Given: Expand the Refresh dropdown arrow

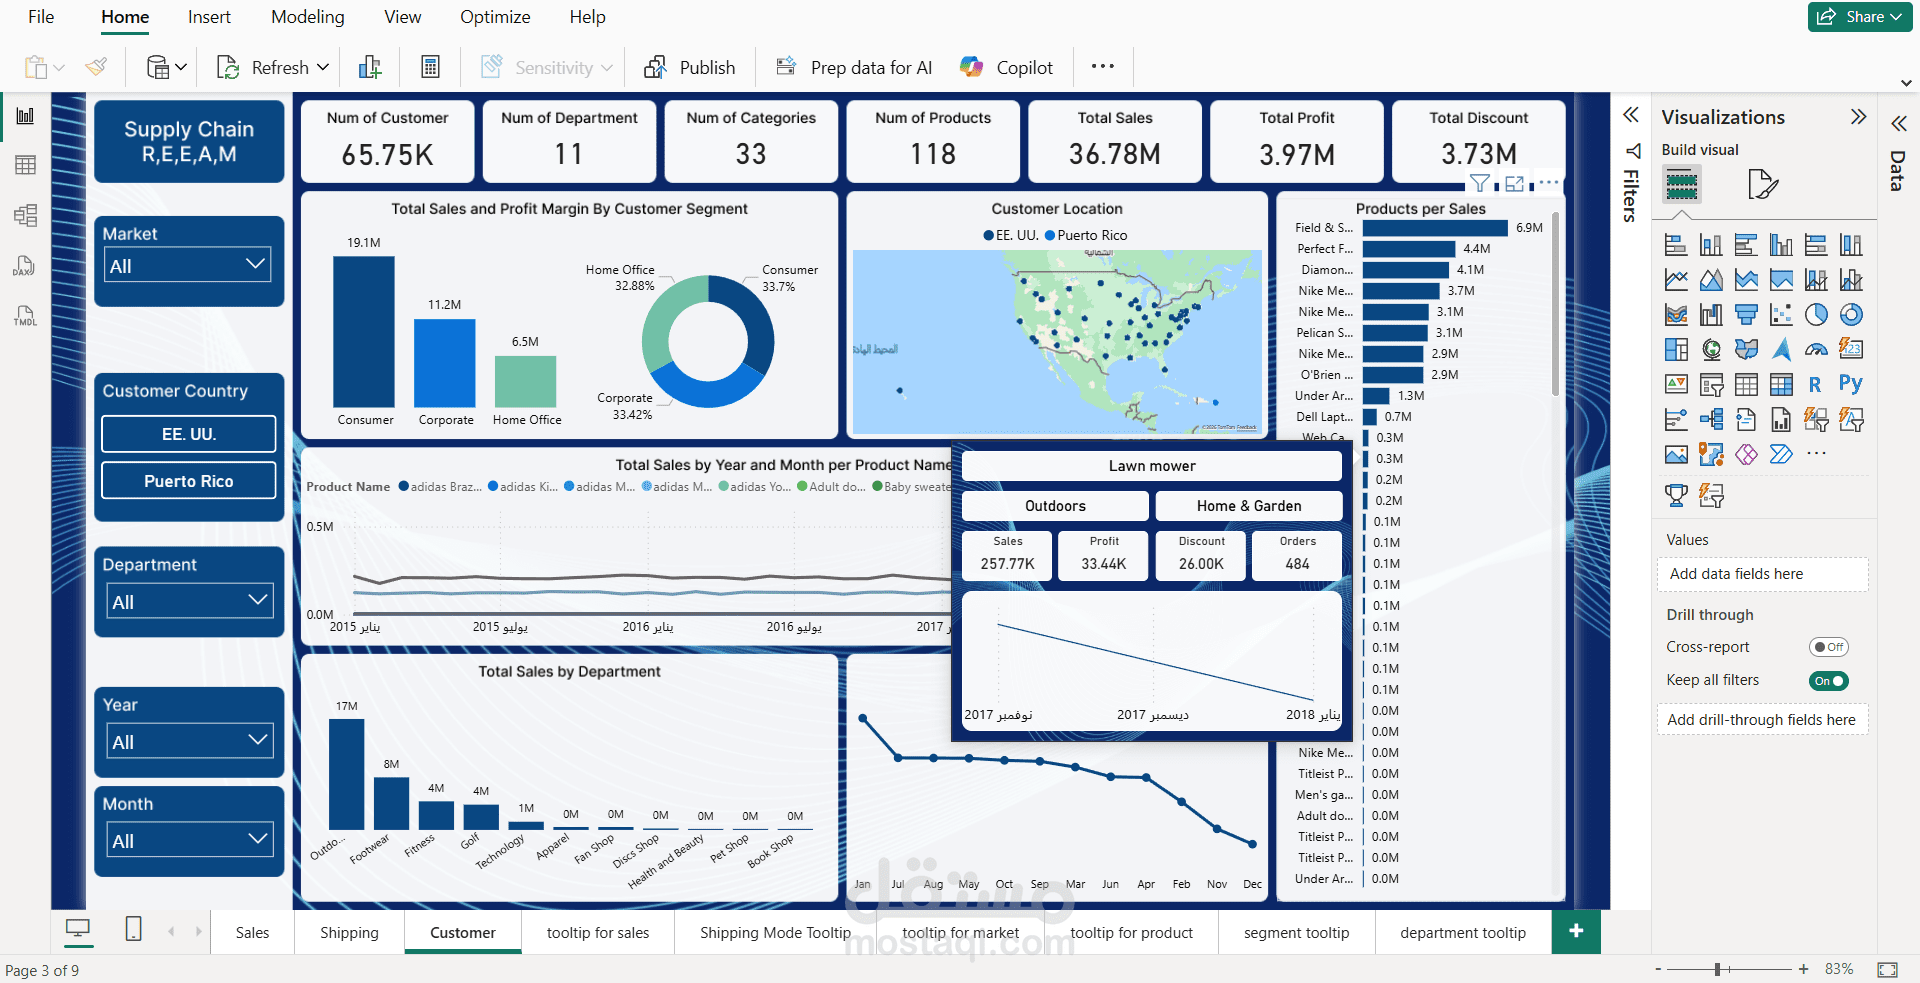Looking at the screenshot, I should pyautogui.click(x=323, y=67).
